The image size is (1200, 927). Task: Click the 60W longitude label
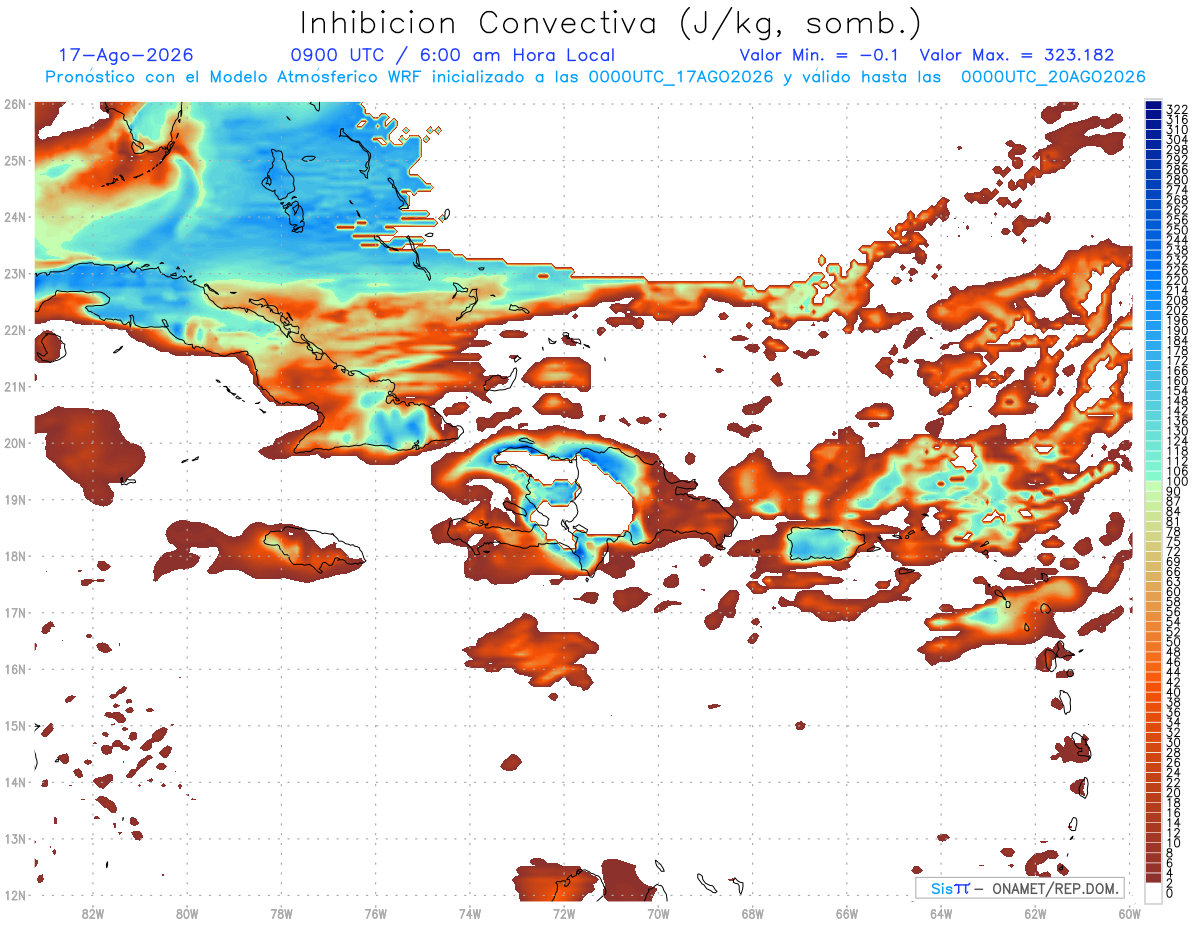point(1129,913)
